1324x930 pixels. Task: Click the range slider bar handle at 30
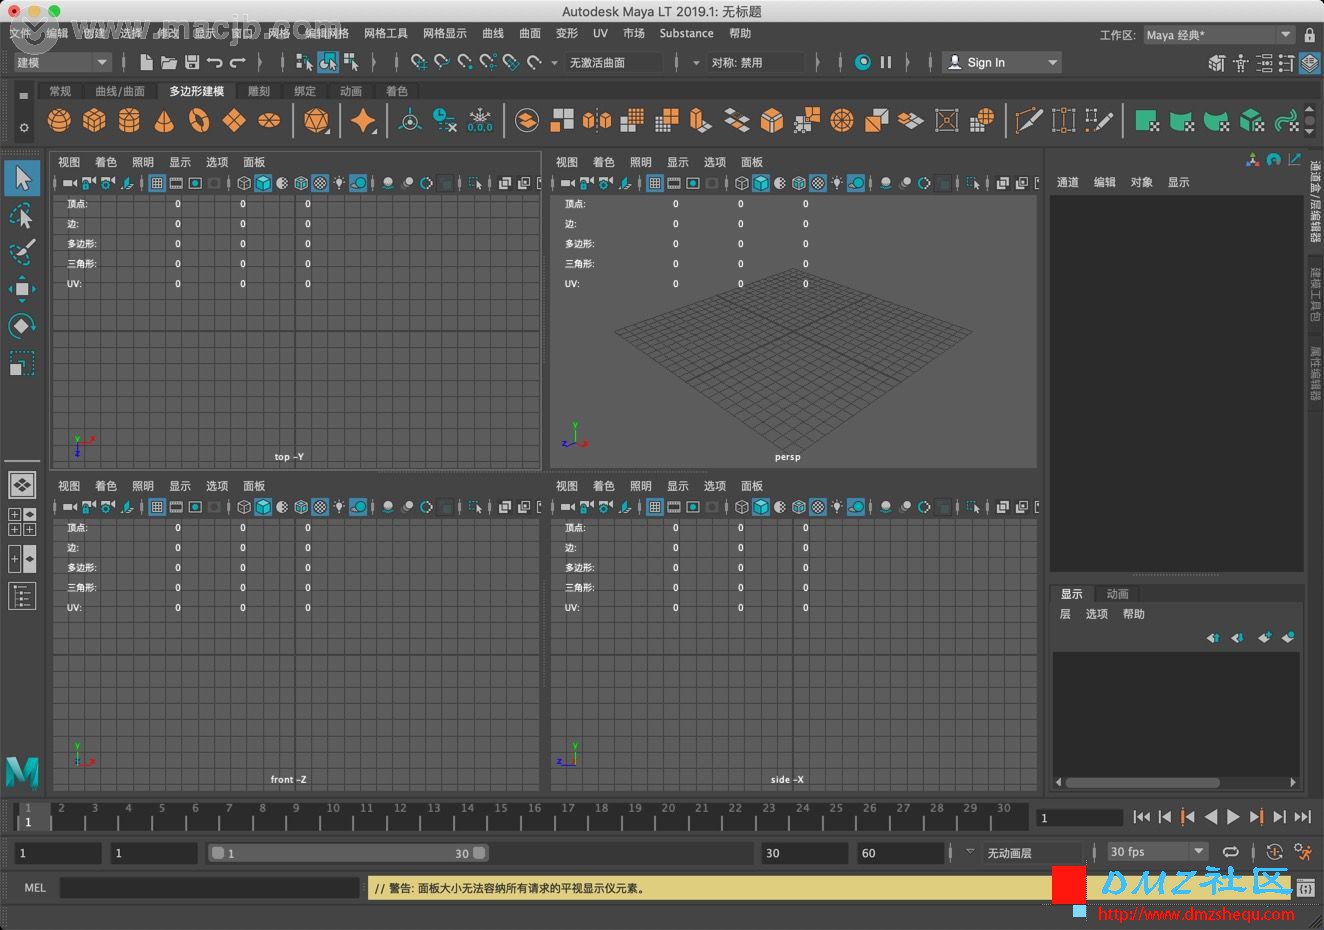click(x=480, y=853)
